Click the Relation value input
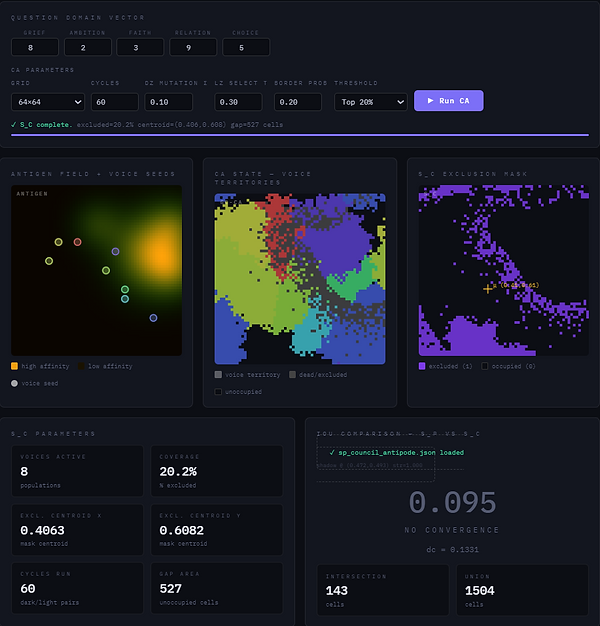600x626 pixels. 193,47
